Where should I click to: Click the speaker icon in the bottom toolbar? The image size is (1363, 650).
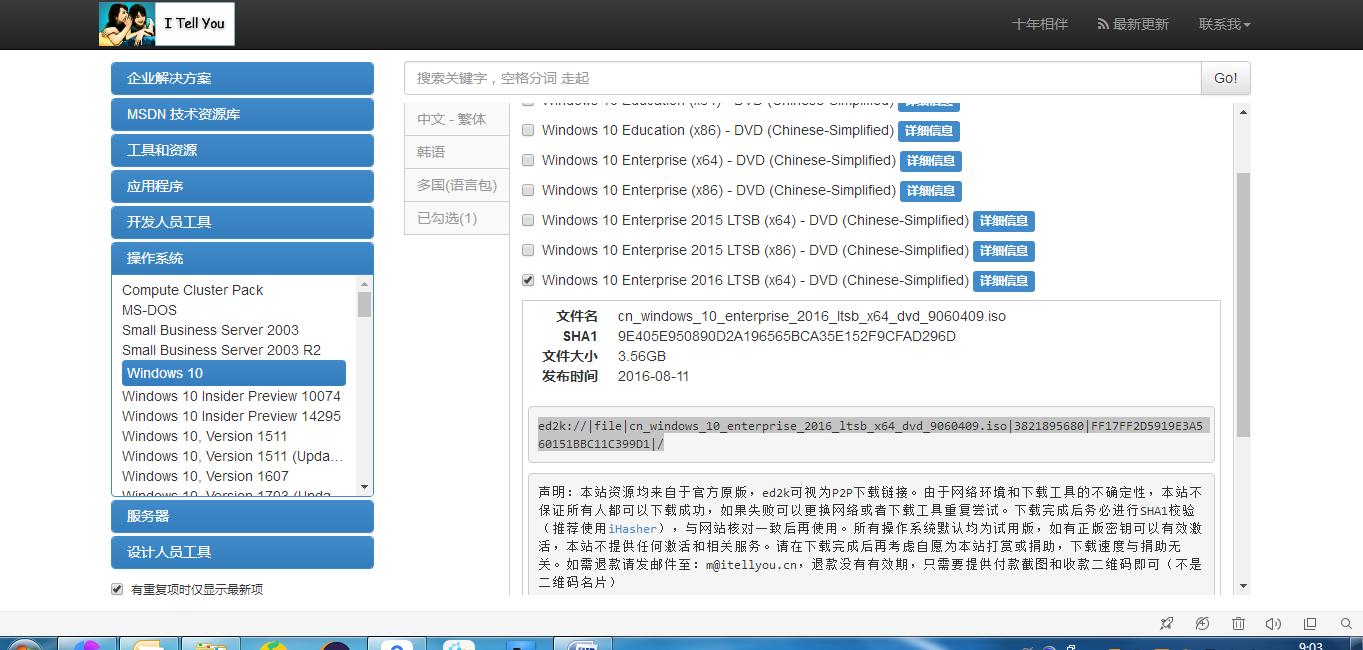(1273, 623)
